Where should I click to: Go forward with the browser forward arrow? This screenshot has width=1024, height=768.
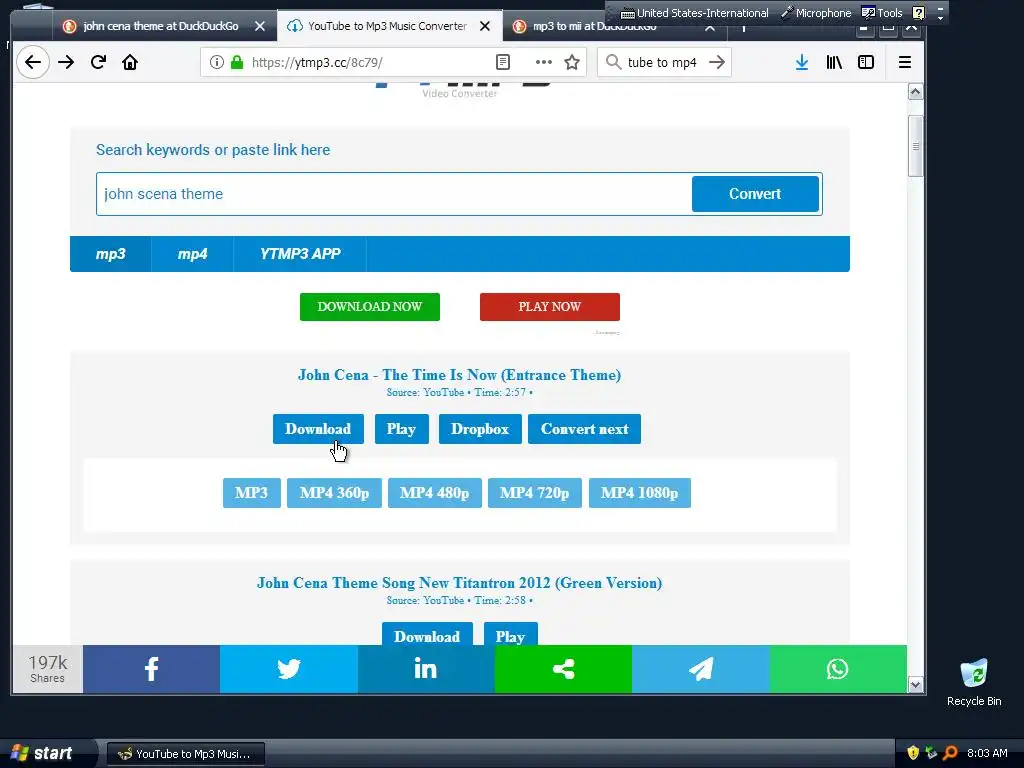coord(66,62)
